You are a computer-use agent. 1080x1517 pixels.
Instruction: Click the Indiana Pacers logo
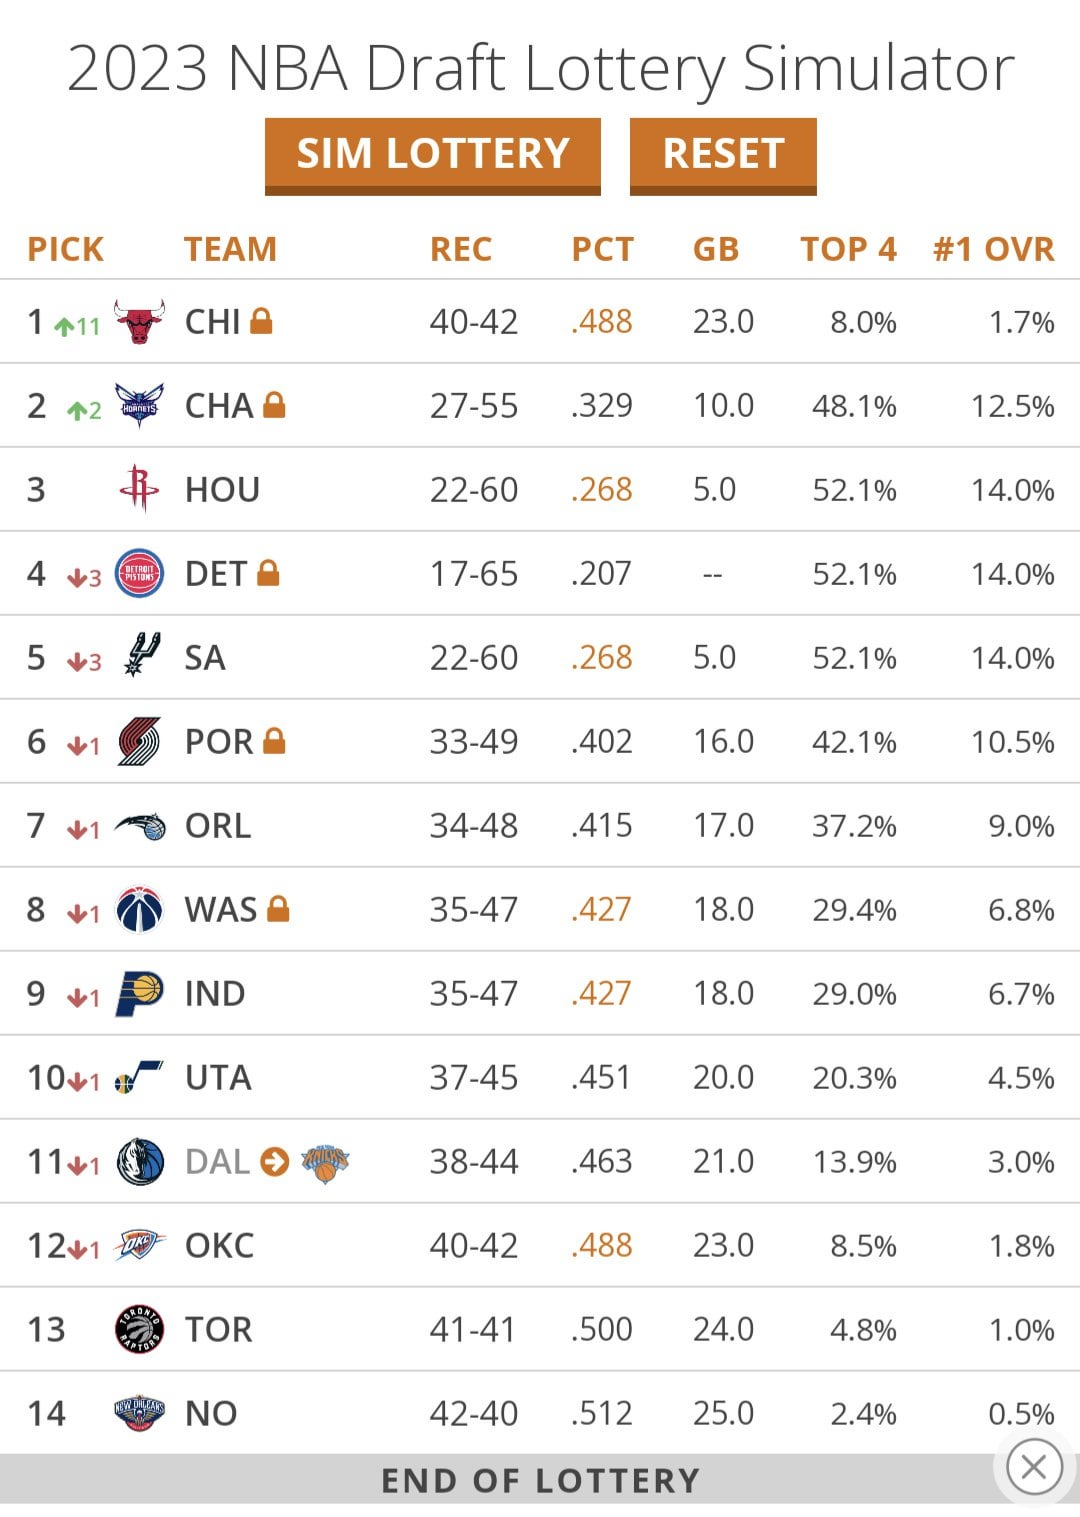point(139,993)
